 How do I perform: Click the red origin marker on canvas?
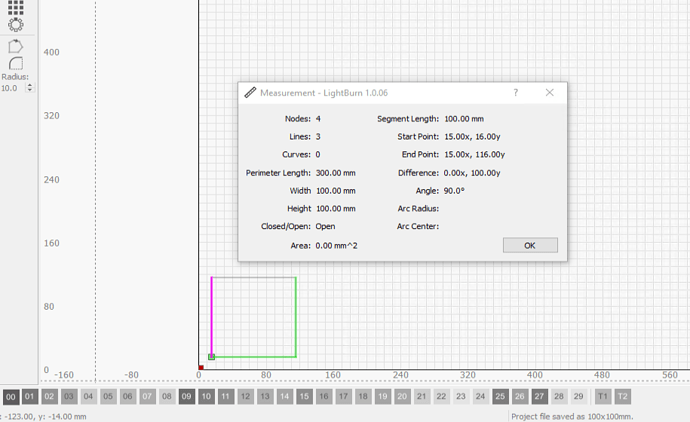click(x=201, y=367)
